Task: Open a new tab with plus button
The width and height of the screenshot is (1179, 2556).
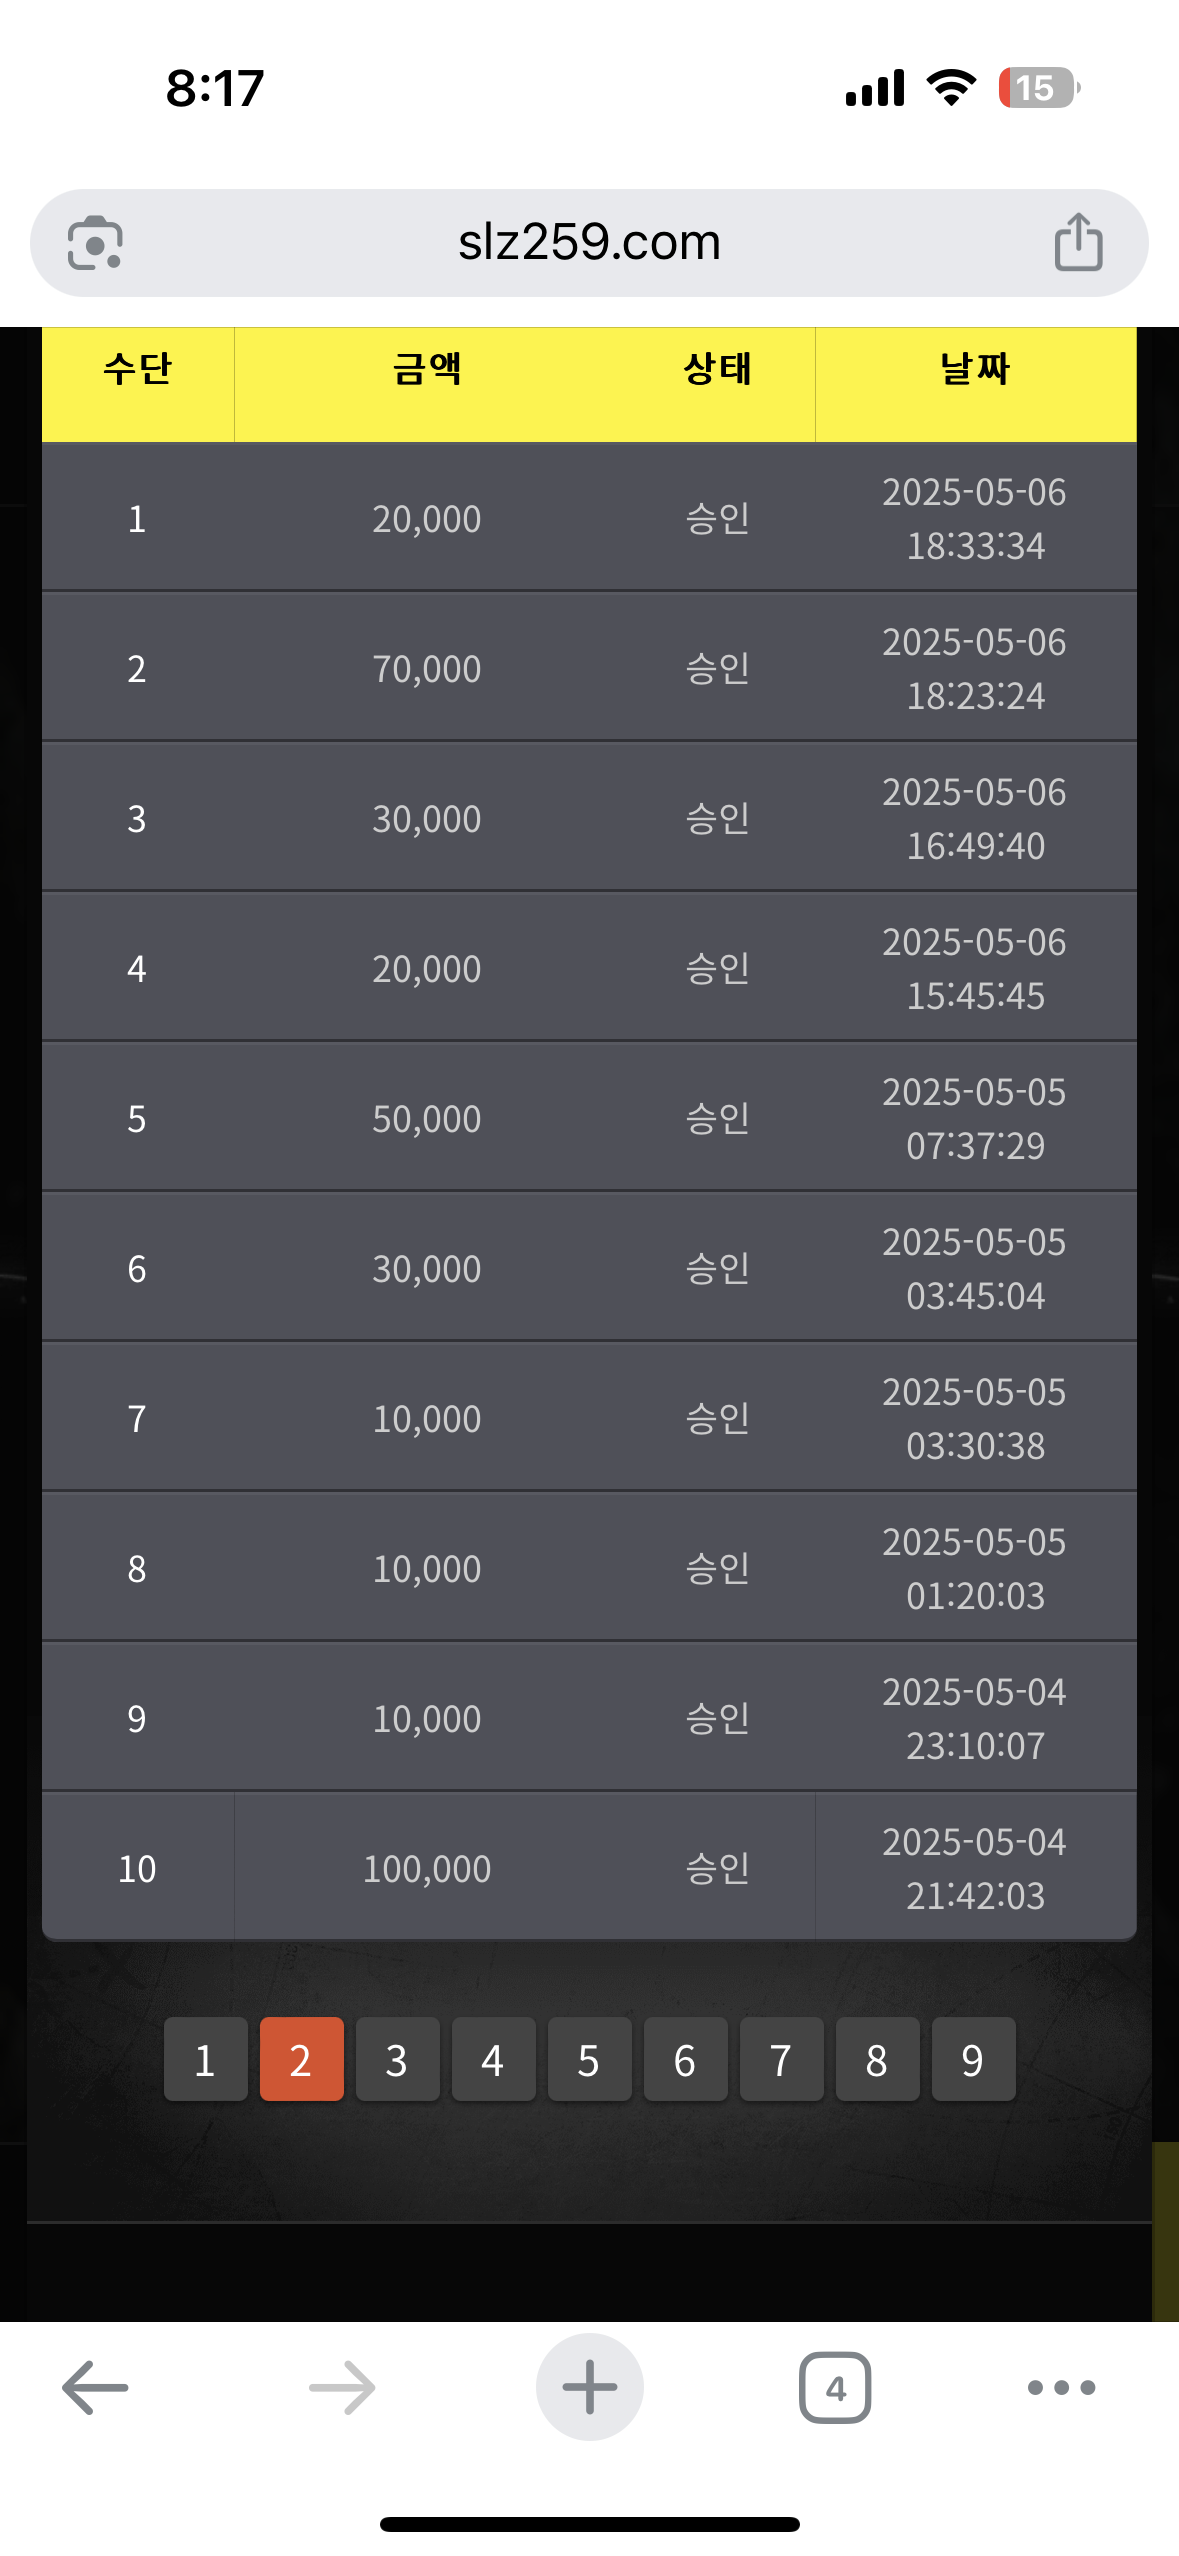Action: 589,2387
